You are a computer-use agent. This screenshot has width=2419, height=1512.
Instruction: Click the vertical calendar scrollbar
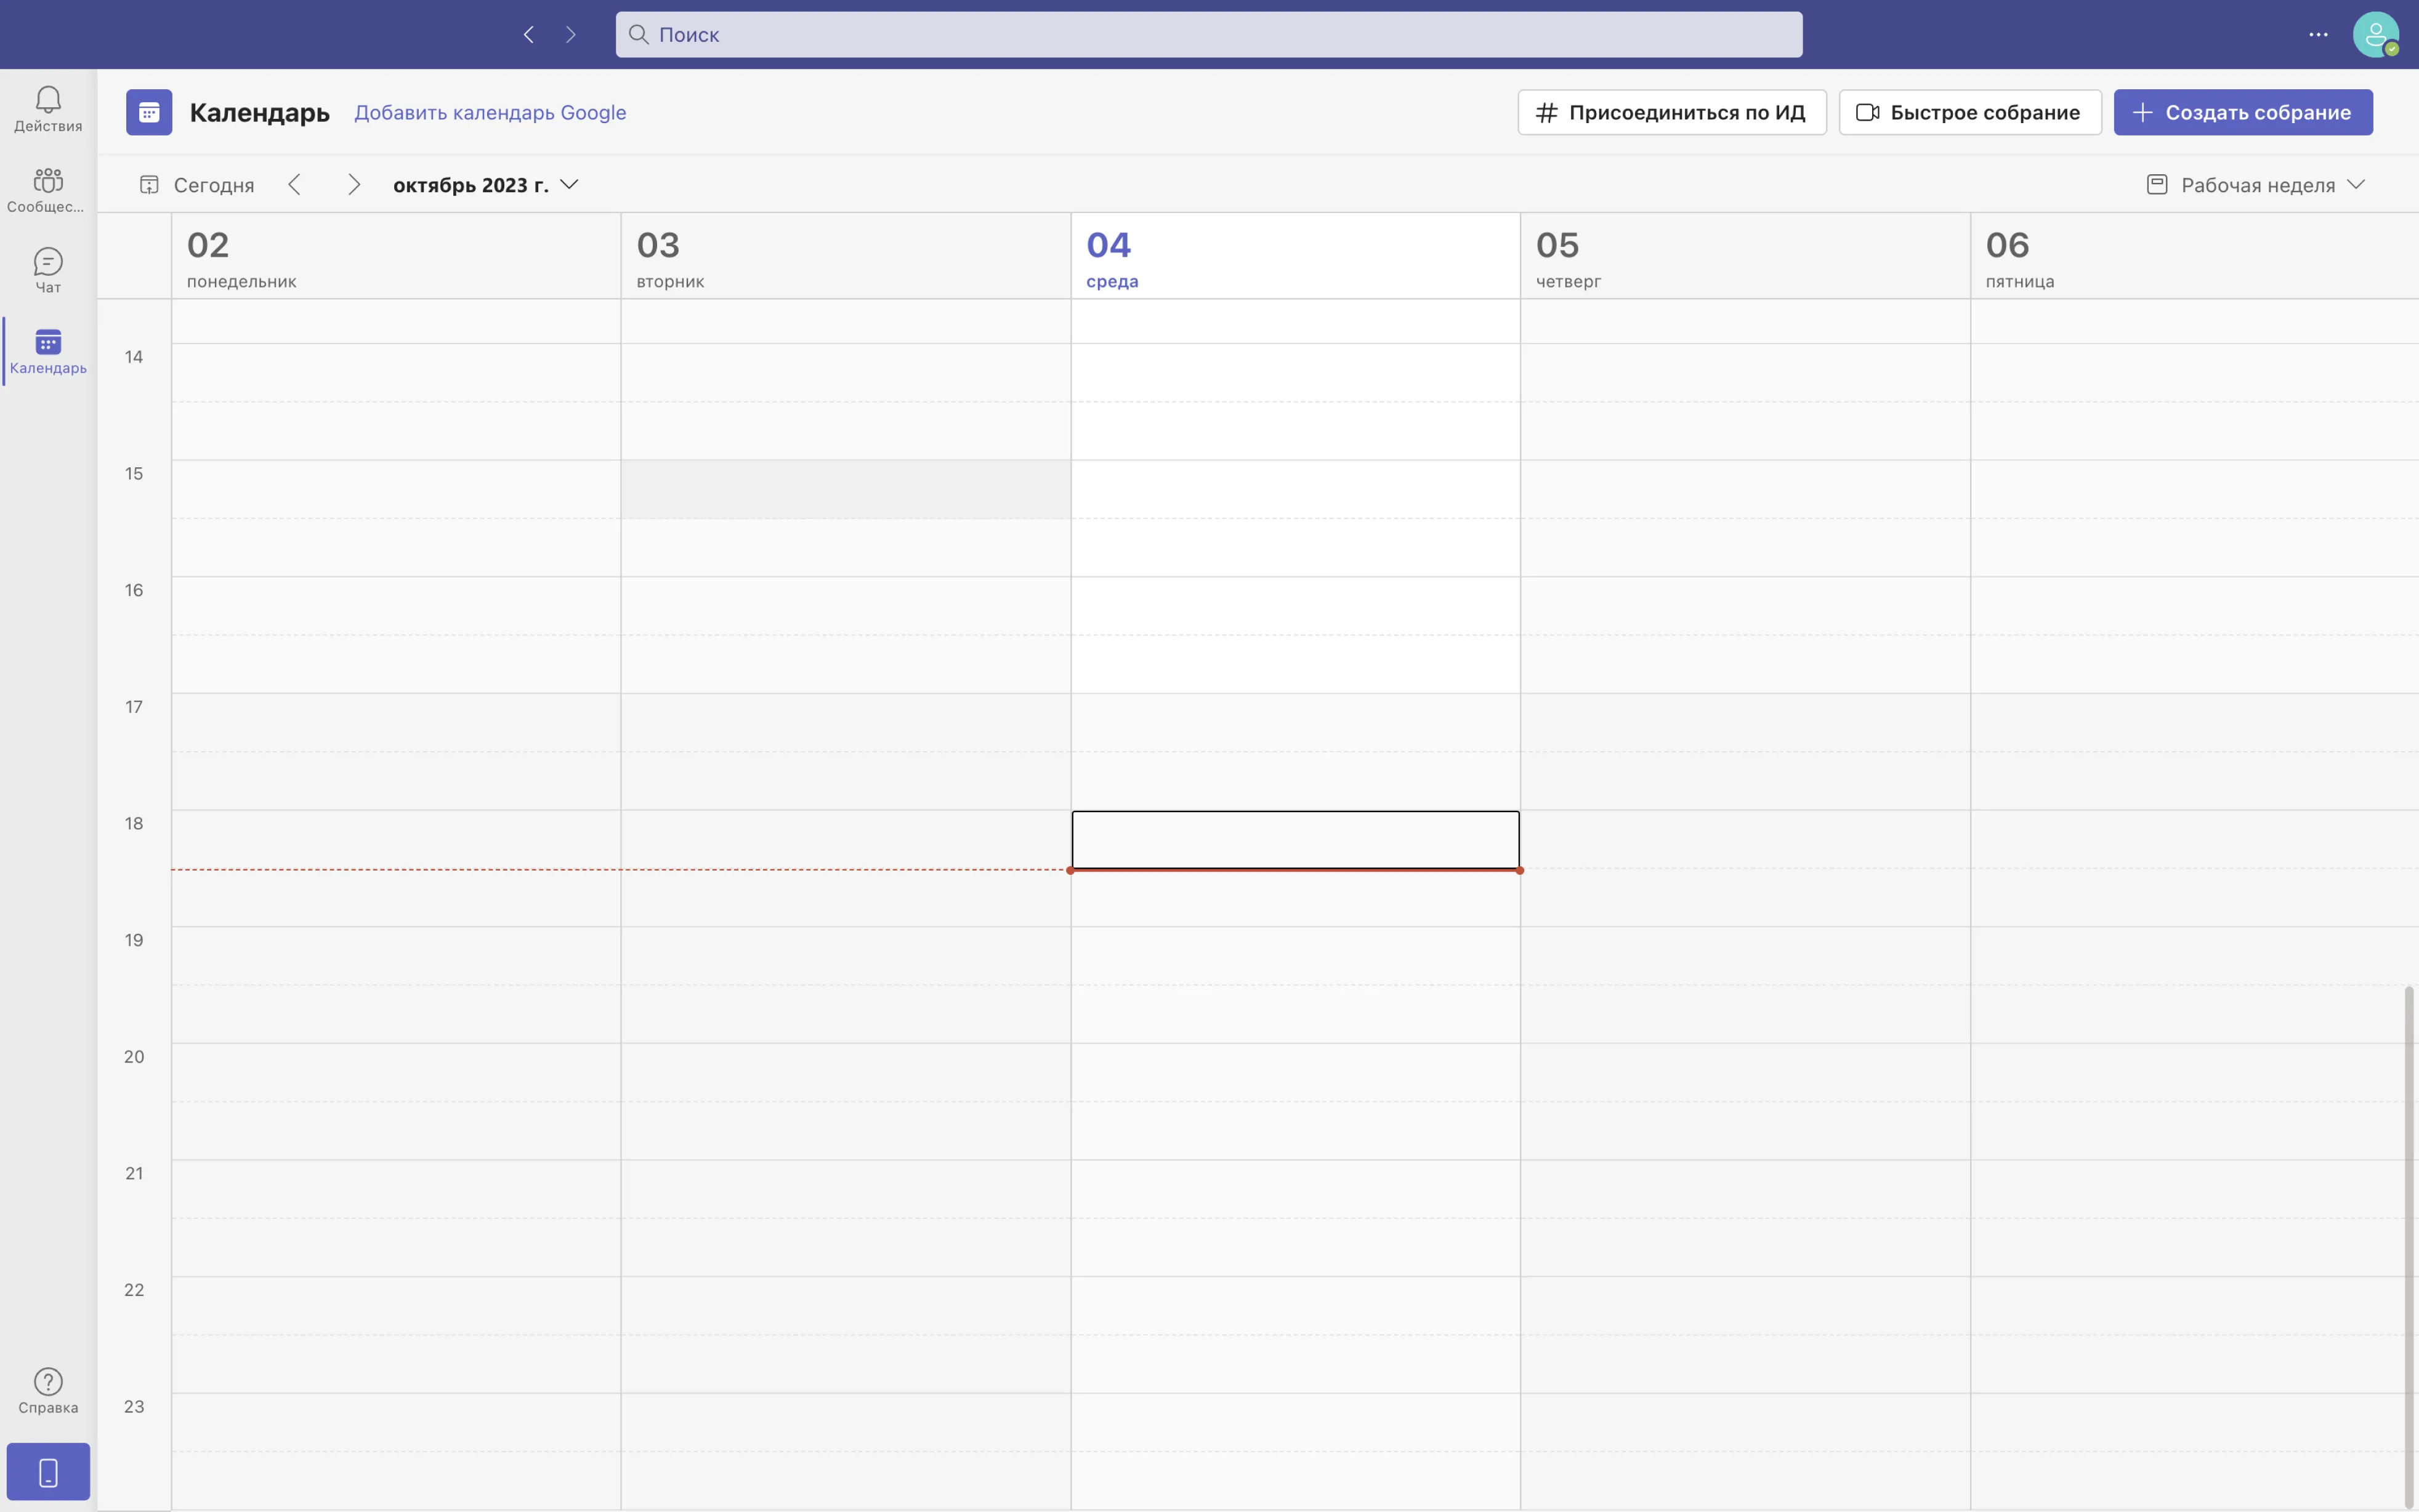tap(2409, 1247)
